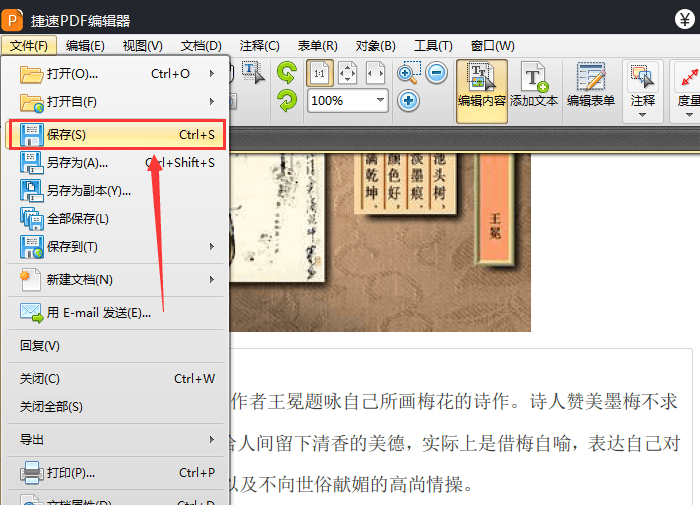Click the blue zoom in plus icon

click(x=408, y=100)
